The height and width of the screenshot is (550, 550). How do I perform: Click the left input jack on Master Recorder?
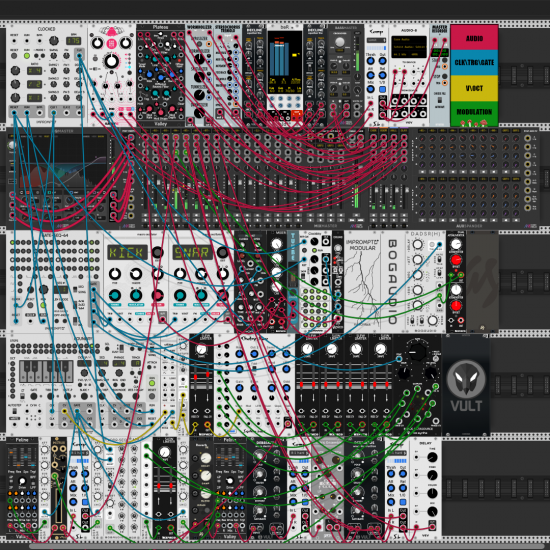click(x=435, y=40)
